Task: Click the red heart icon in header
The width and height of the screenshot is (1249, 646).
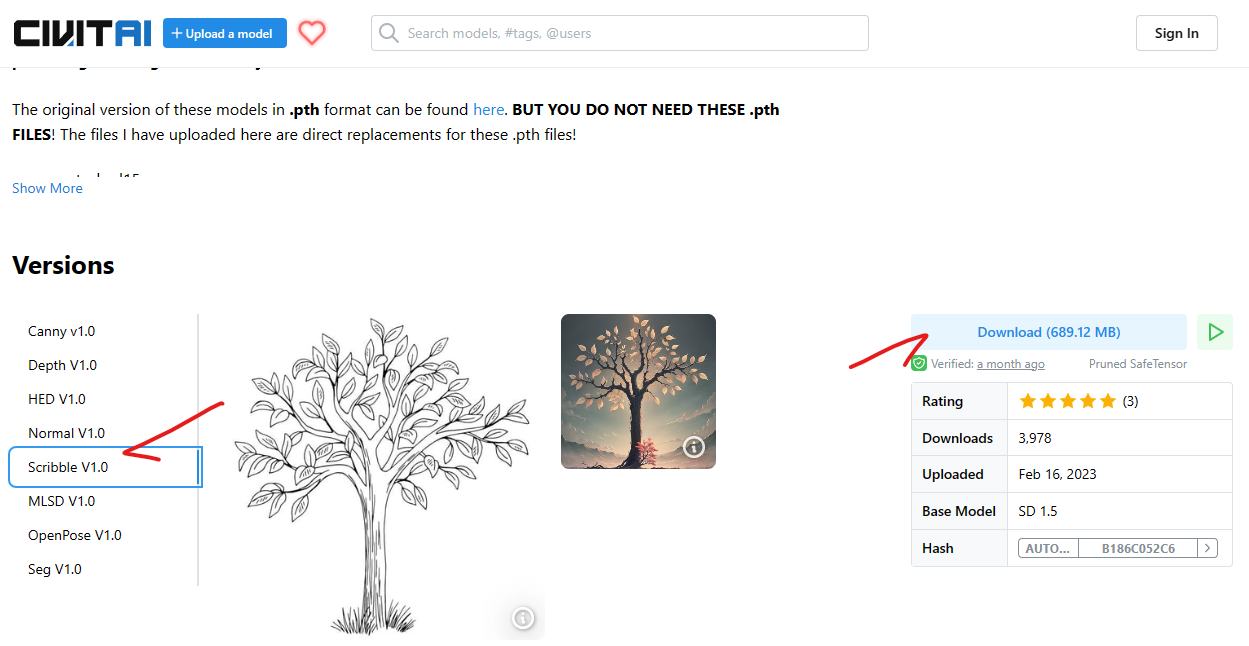Action: pos(312,33)
